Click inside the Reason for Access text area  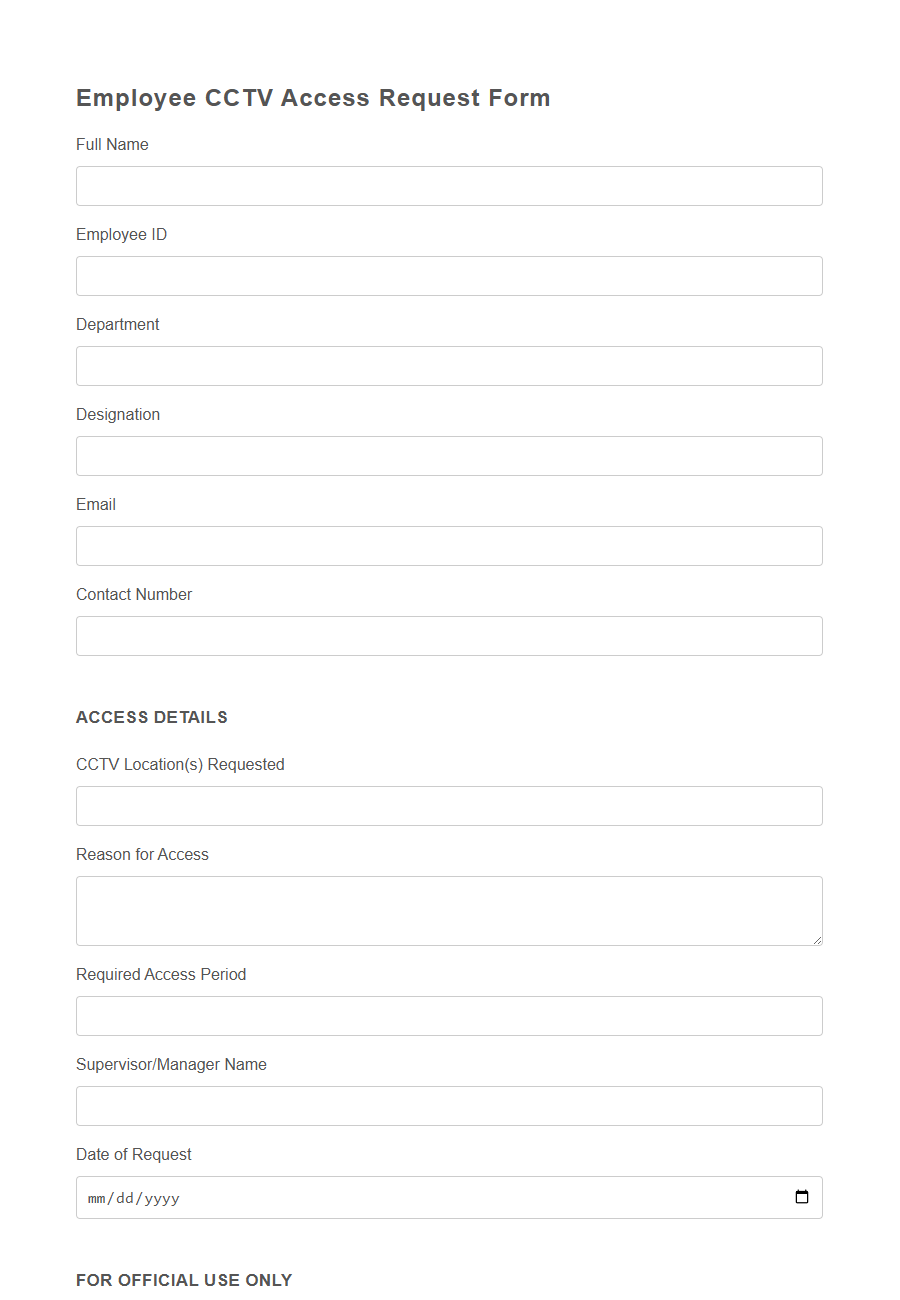[x=449, y=910]
